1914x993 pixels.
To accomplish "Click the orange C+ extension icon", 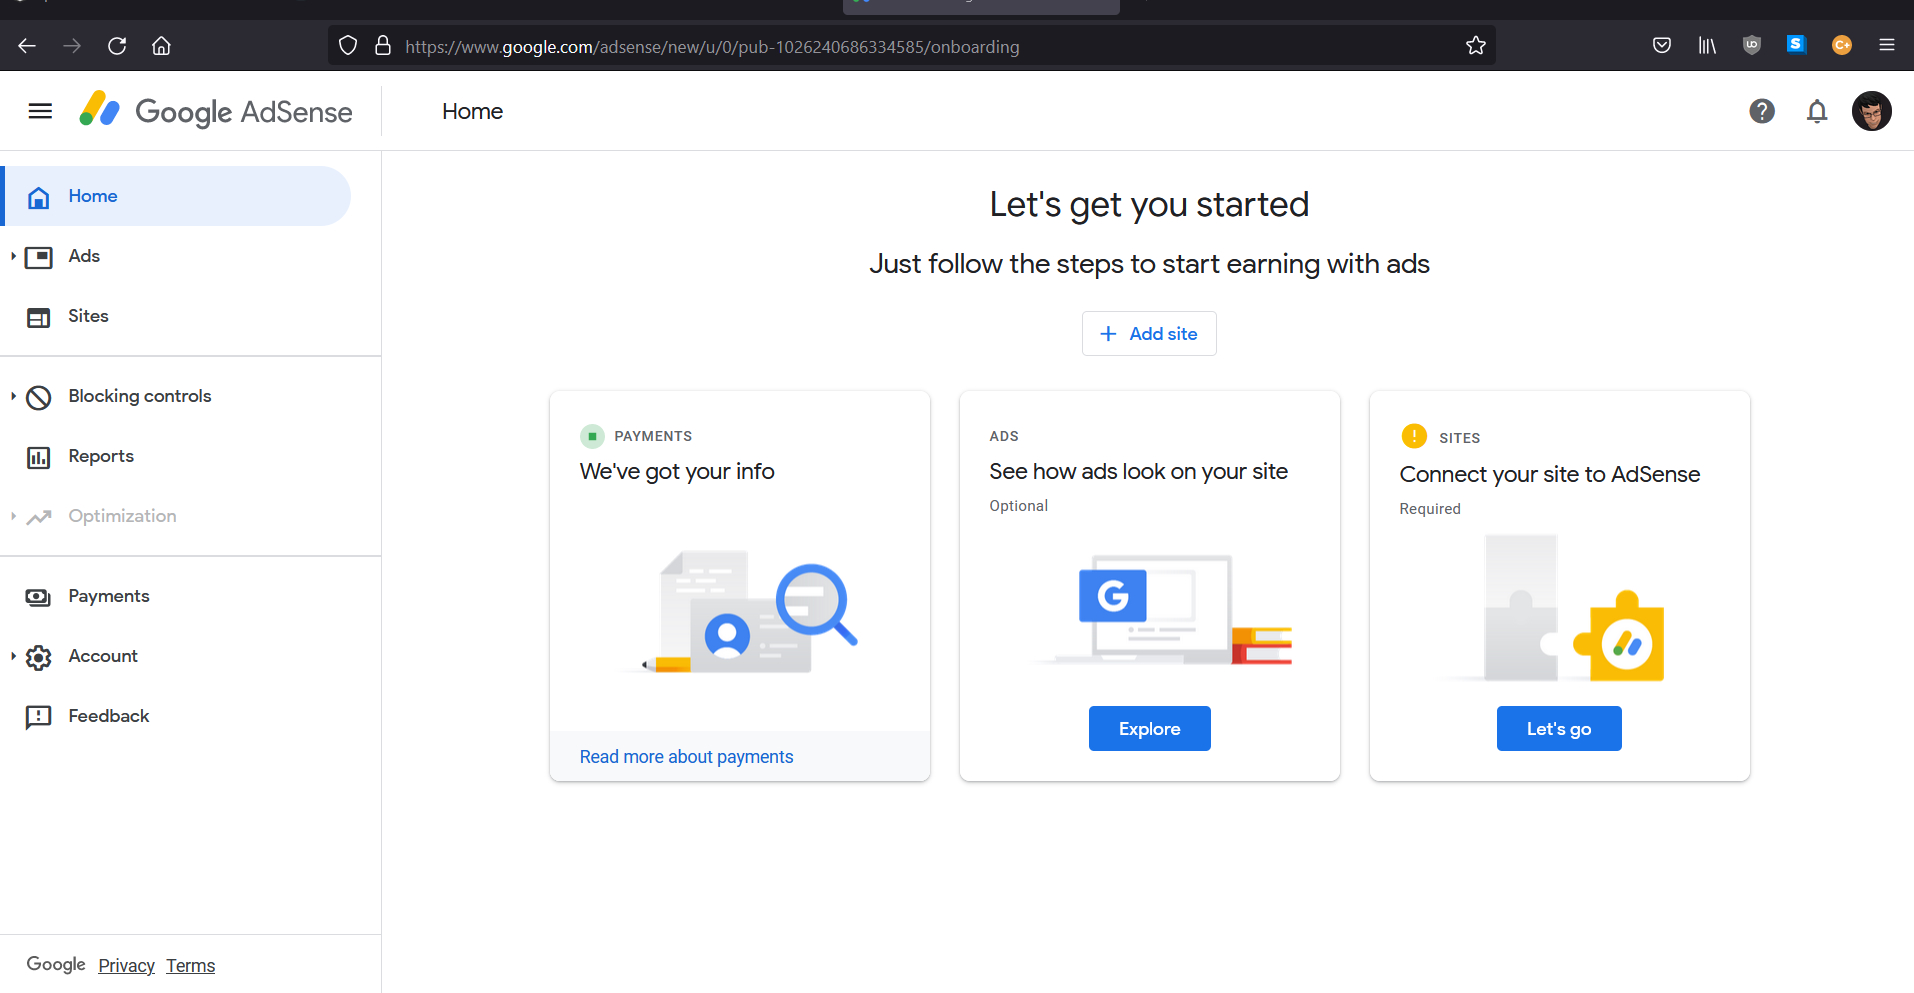I will (1841, 45).
